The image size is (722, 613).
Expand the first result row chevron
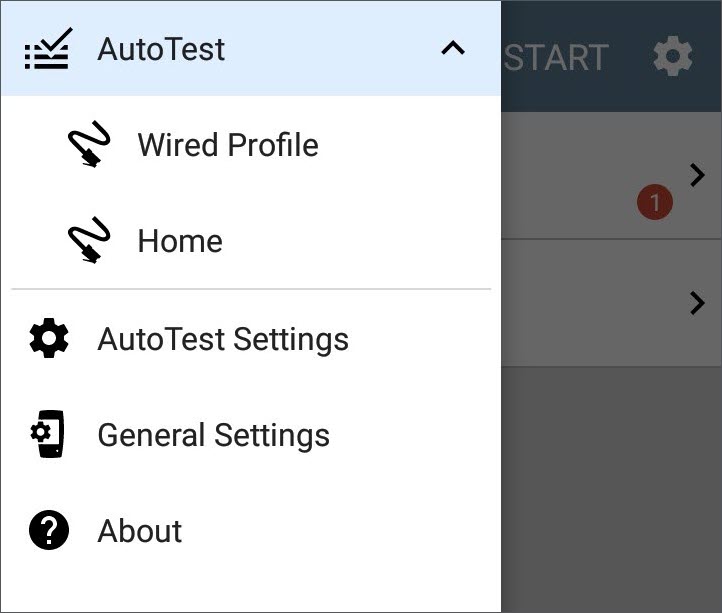coord(698,175)
